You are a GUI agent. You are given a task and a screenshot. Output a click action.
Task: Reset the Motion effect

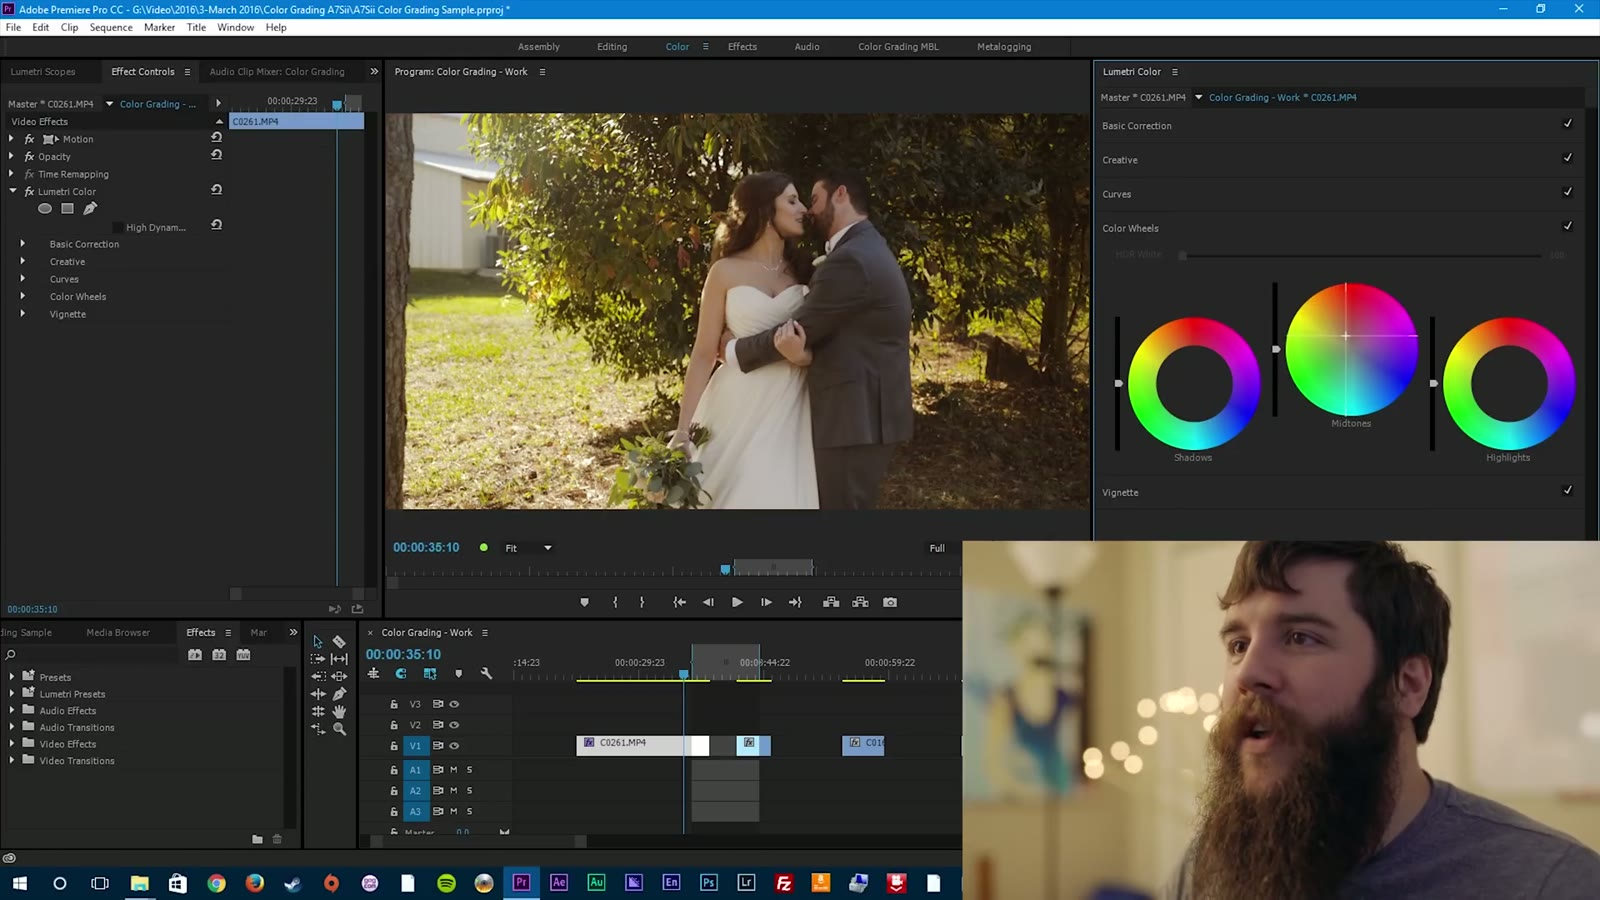[x=216, y=138]
